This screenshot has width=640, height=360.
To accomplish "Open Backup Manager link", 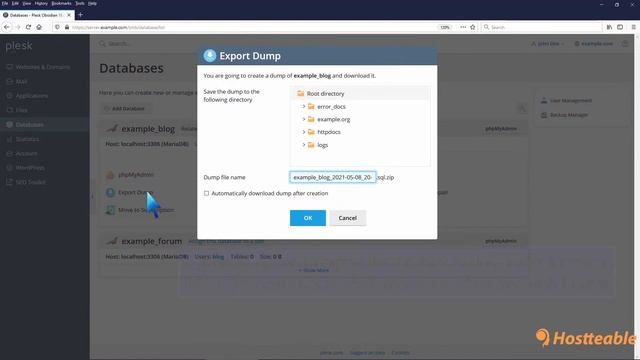I will [x=569, y=115].
